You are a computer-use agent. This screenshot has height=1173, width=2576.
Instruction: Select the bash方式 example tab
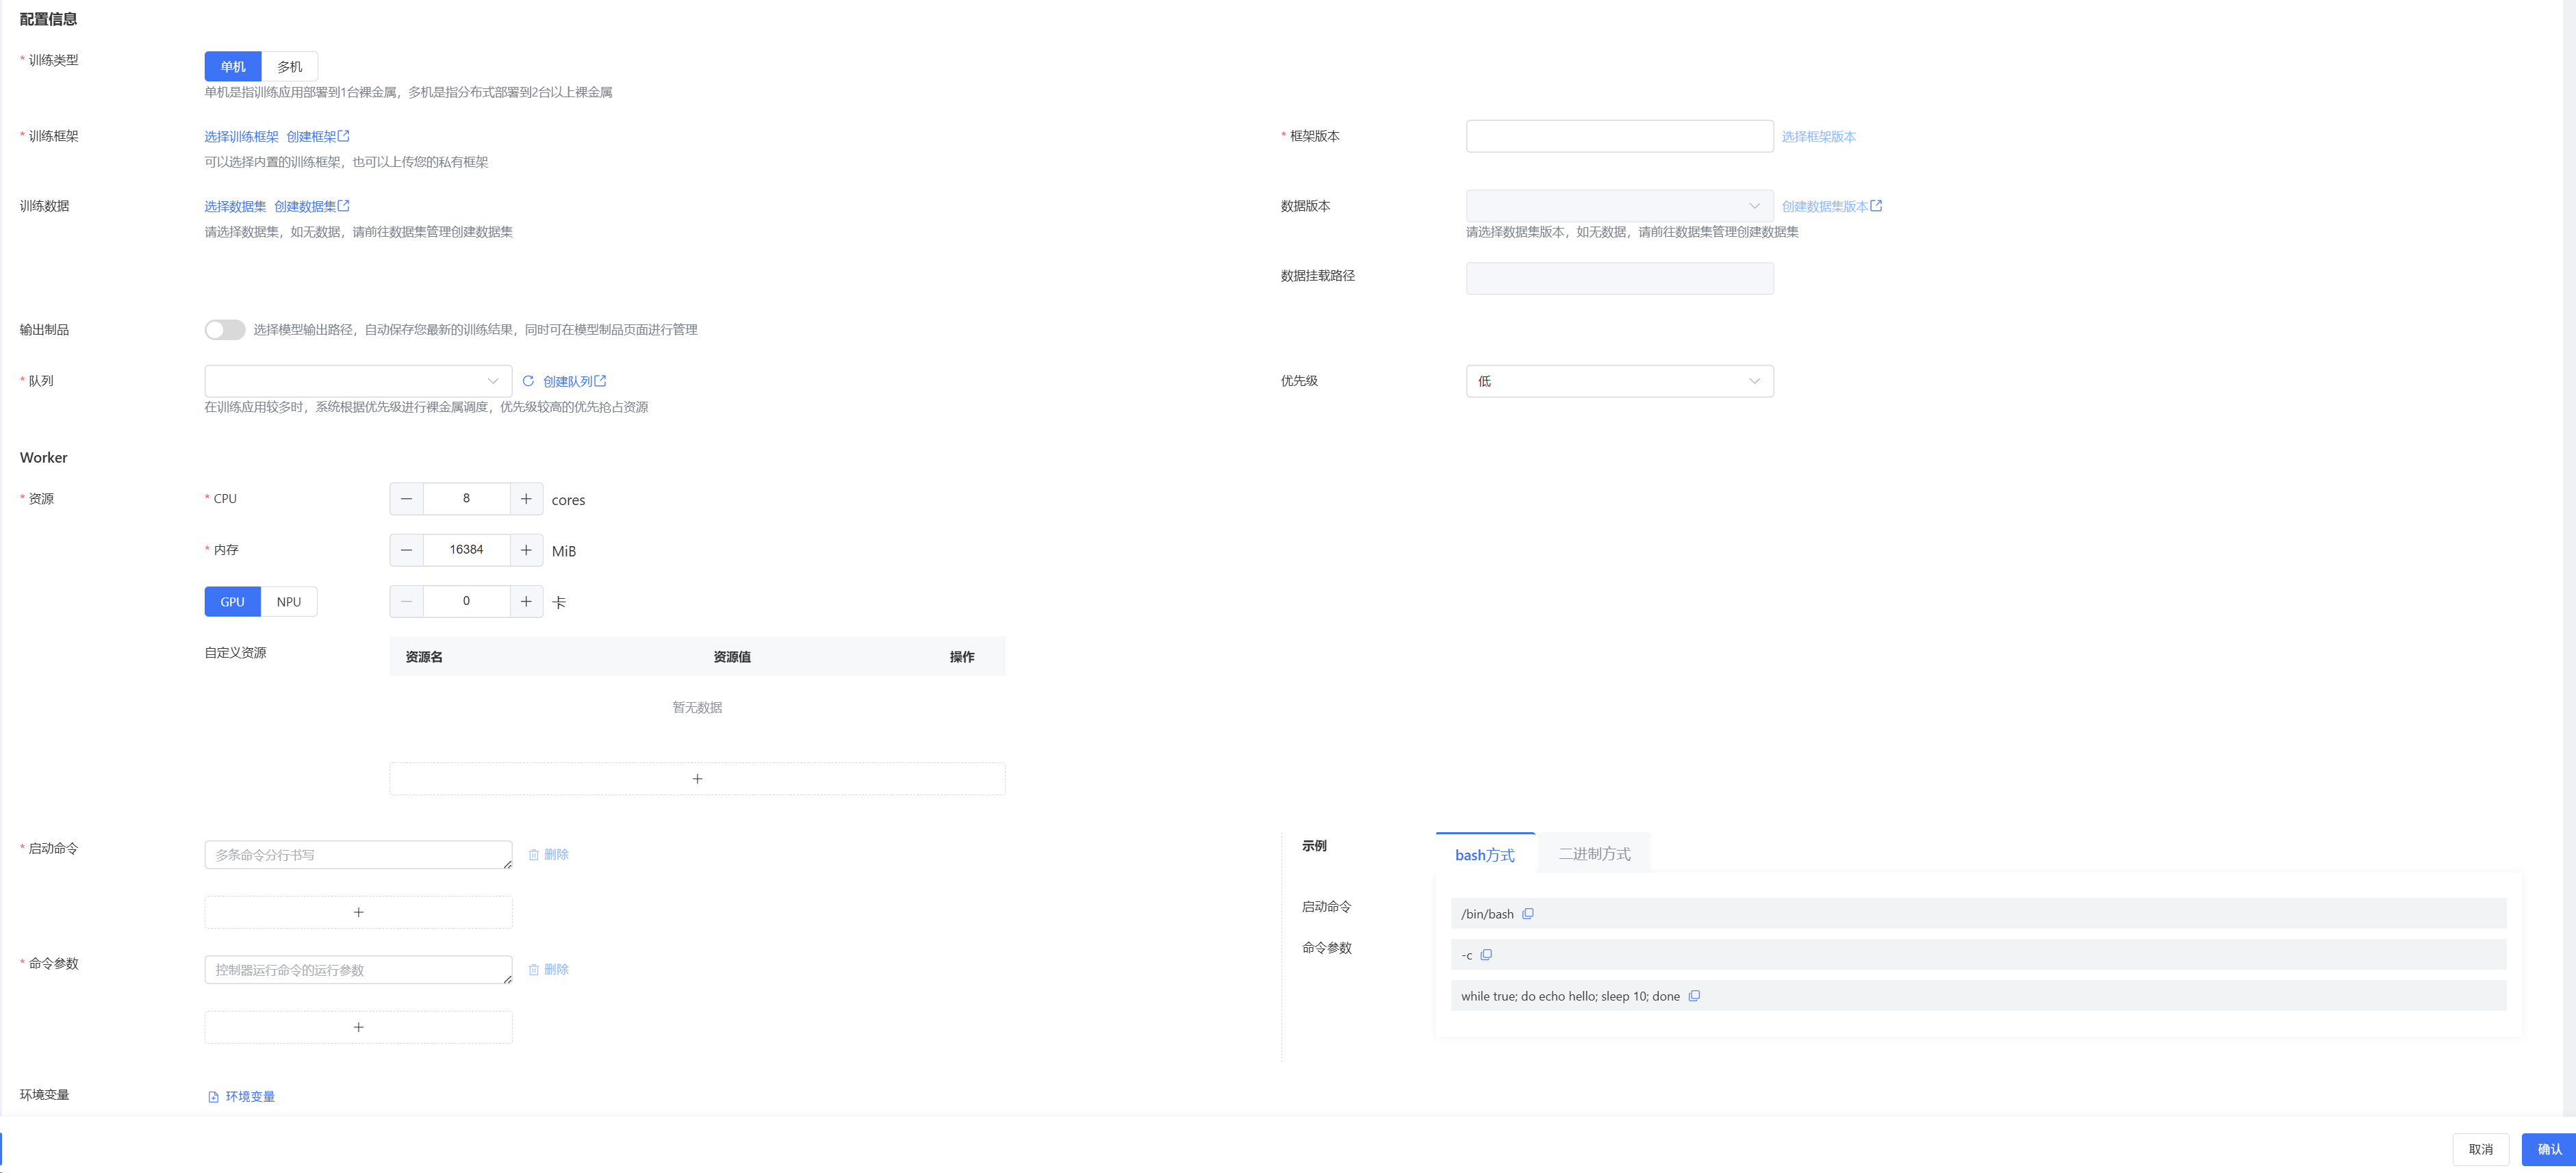pos(1484,855)
